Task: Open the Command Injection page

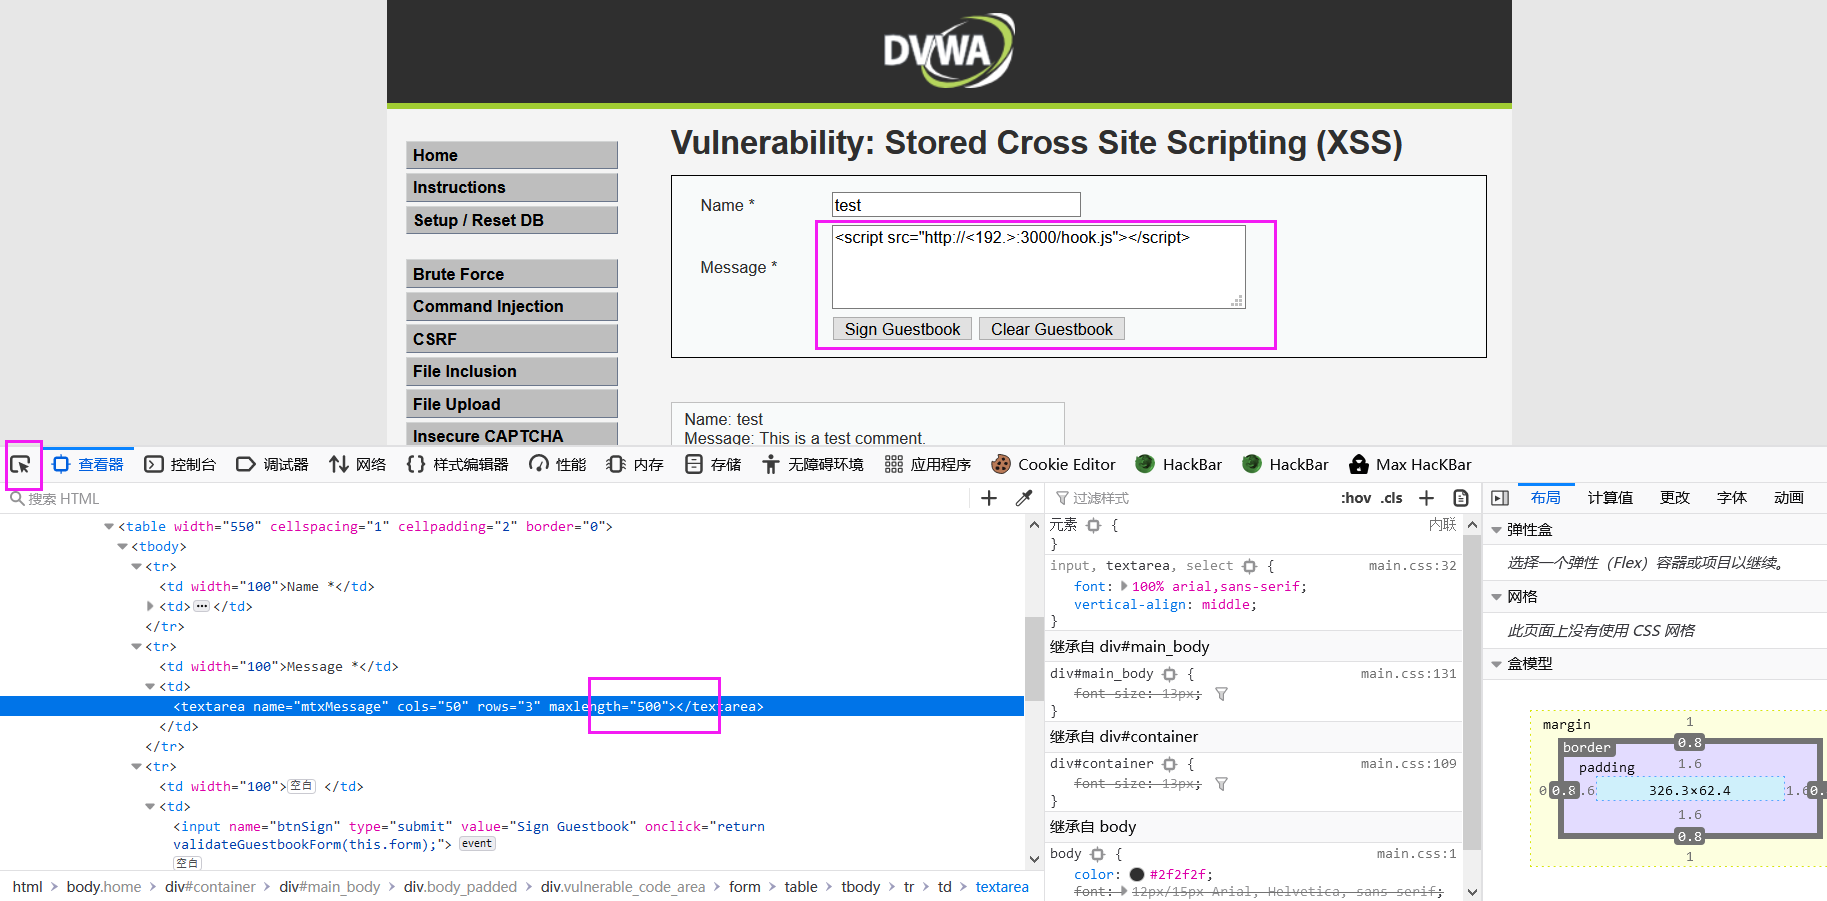Action: tap(512, 306)
